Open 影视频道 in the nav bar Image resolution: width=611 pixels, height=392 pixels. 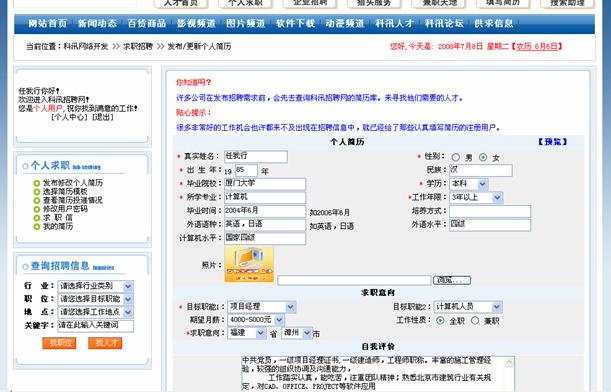point(196,23)
